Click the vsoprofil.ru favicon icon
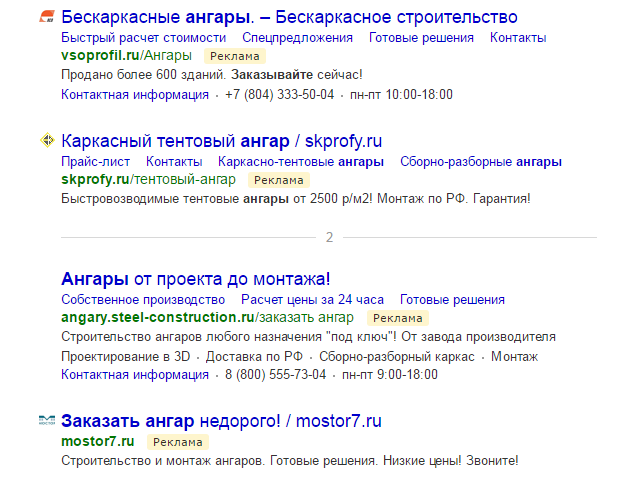 pos(47,17)
